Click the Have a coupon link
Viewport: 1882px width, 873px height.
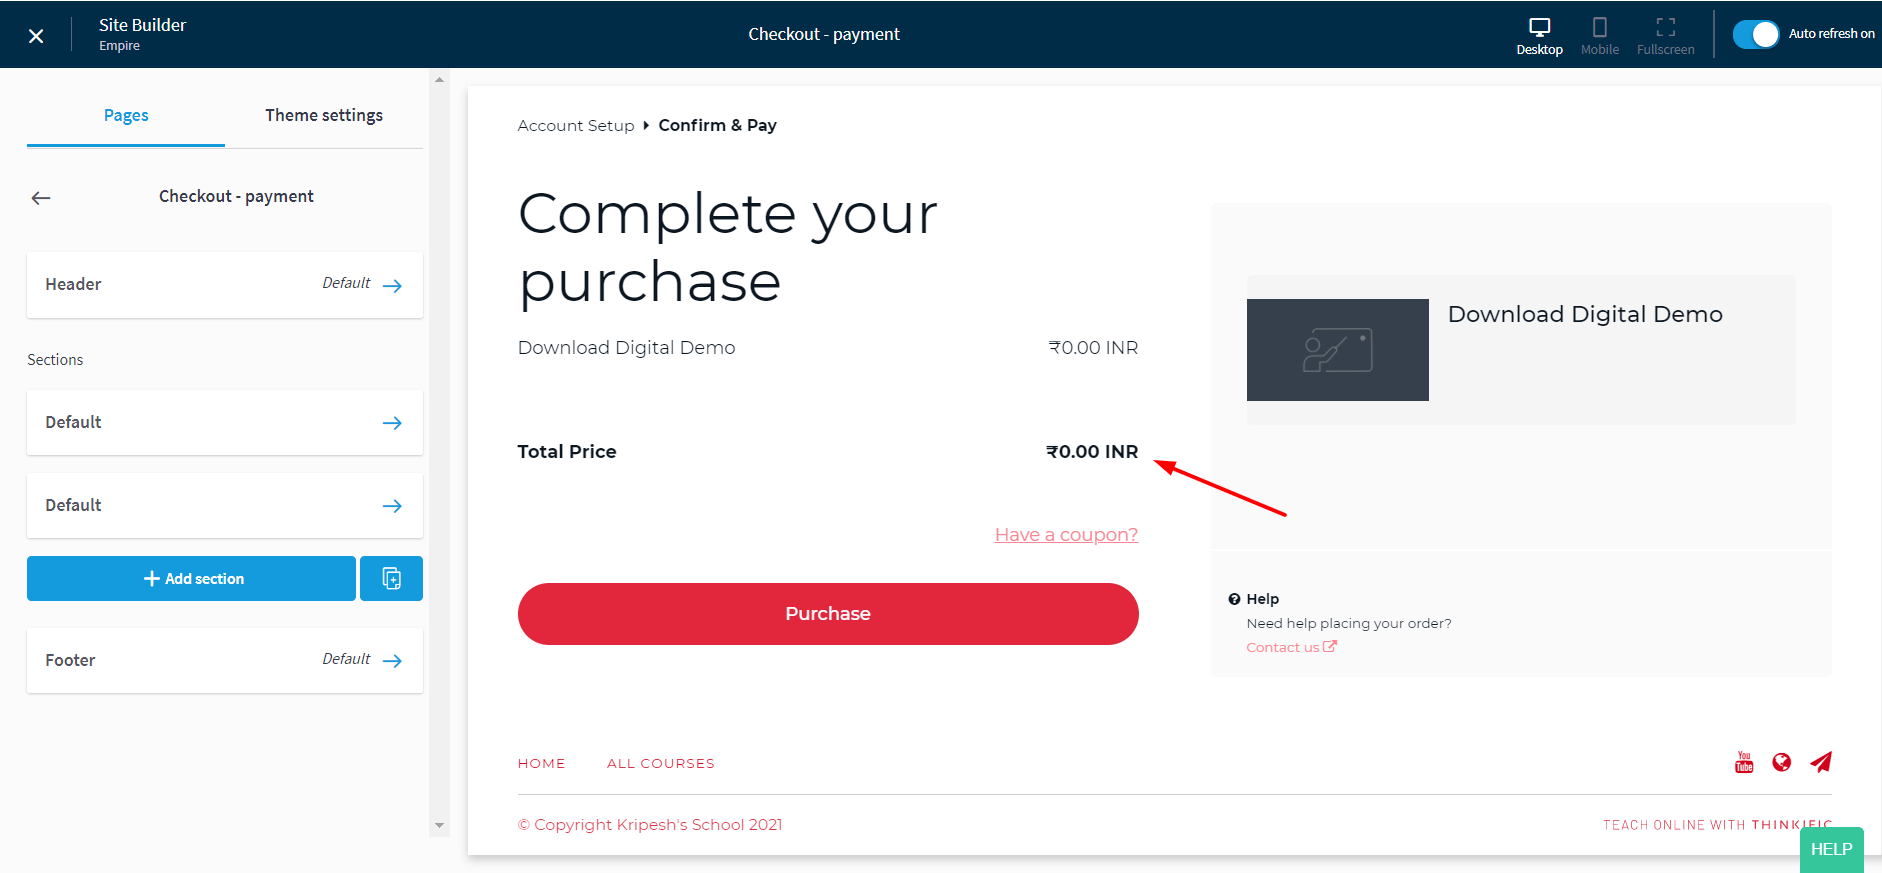1066,535
